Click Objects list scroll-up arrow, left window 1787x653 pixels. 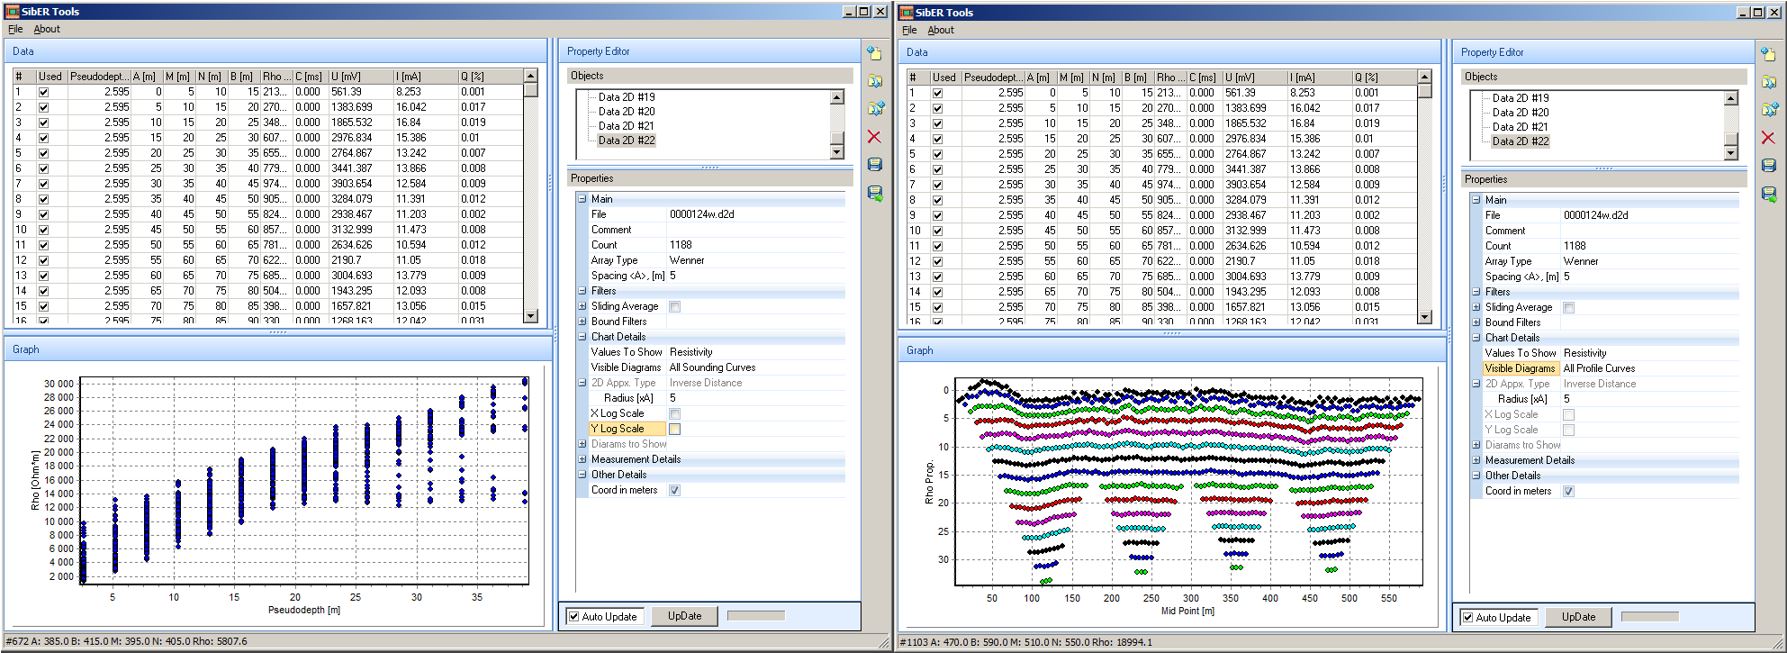coord(837,97)
